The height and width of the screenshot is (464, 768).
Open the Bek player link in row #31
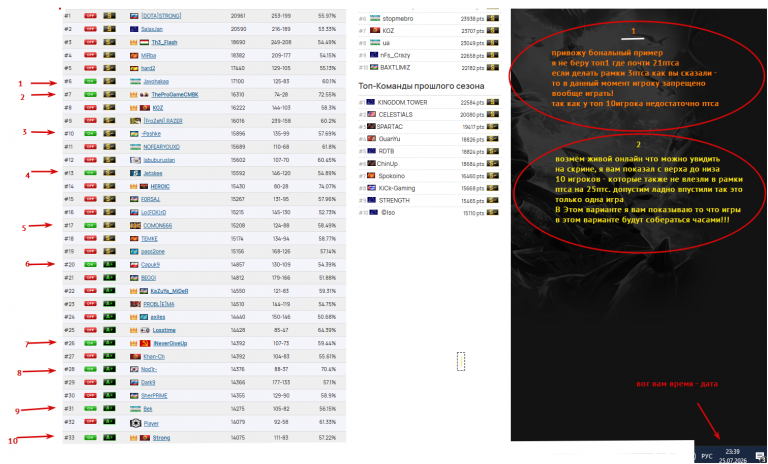click(147, 409)
